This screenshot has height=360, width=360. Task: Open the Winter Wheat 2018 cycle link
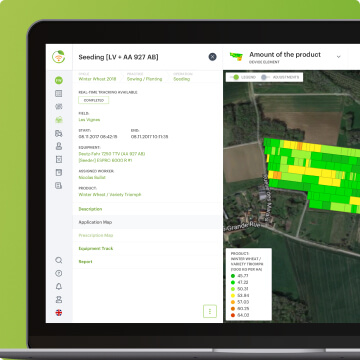point(96,79)
